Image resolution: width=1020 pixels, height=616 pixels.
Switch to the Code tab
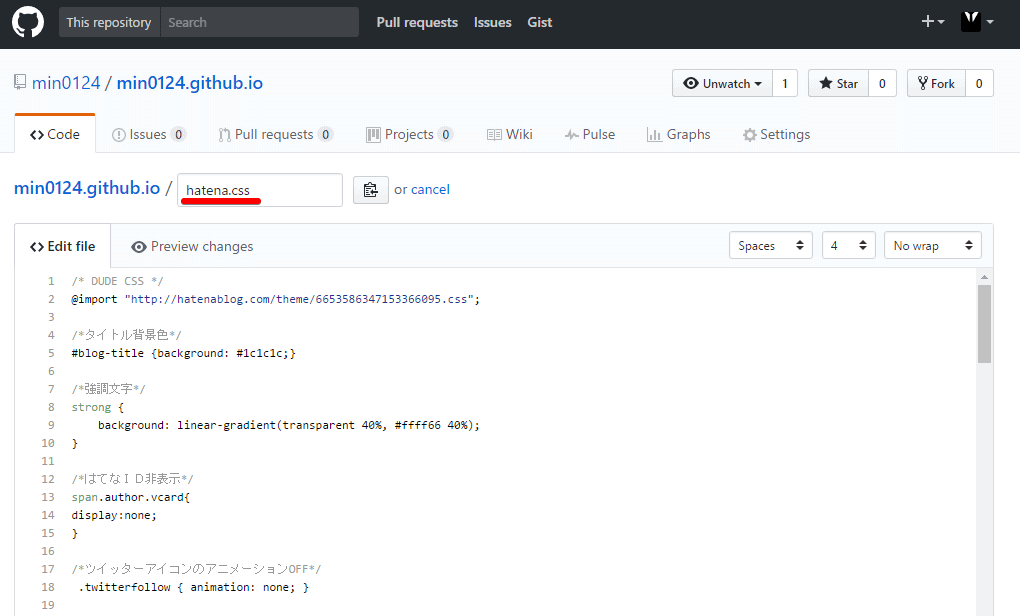[55, 134]
